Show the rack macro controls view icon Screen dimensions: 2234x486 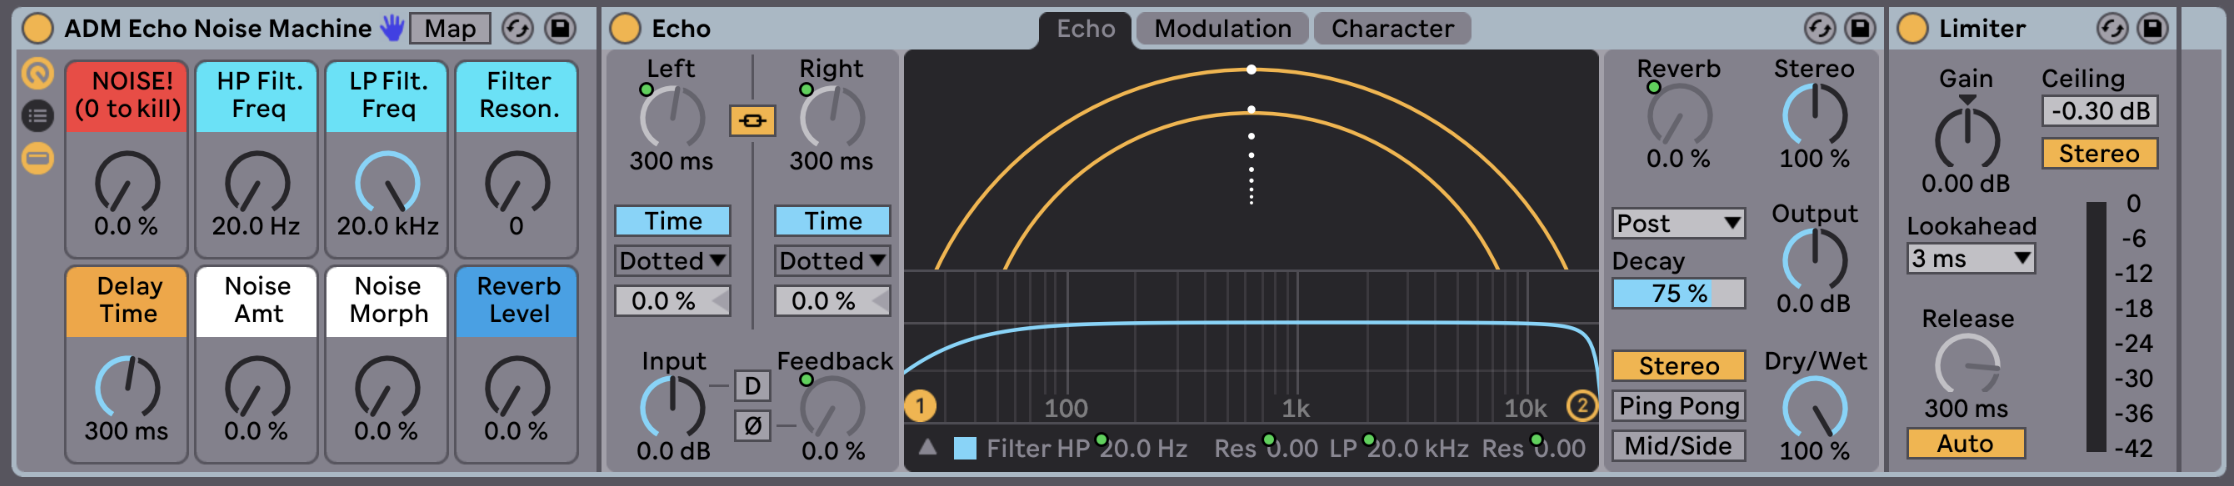tap(38, 74)
